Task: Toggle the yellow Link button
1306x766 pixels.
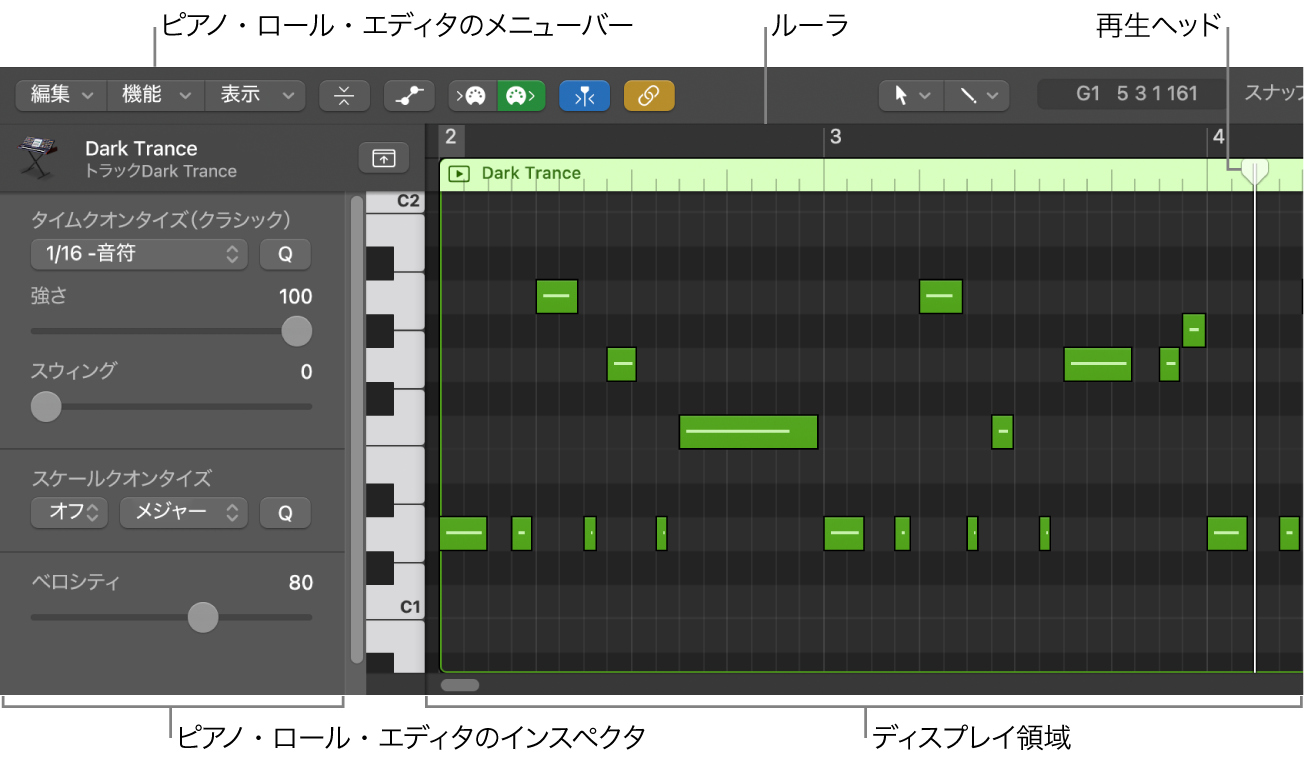Action: tap(649, 95)
